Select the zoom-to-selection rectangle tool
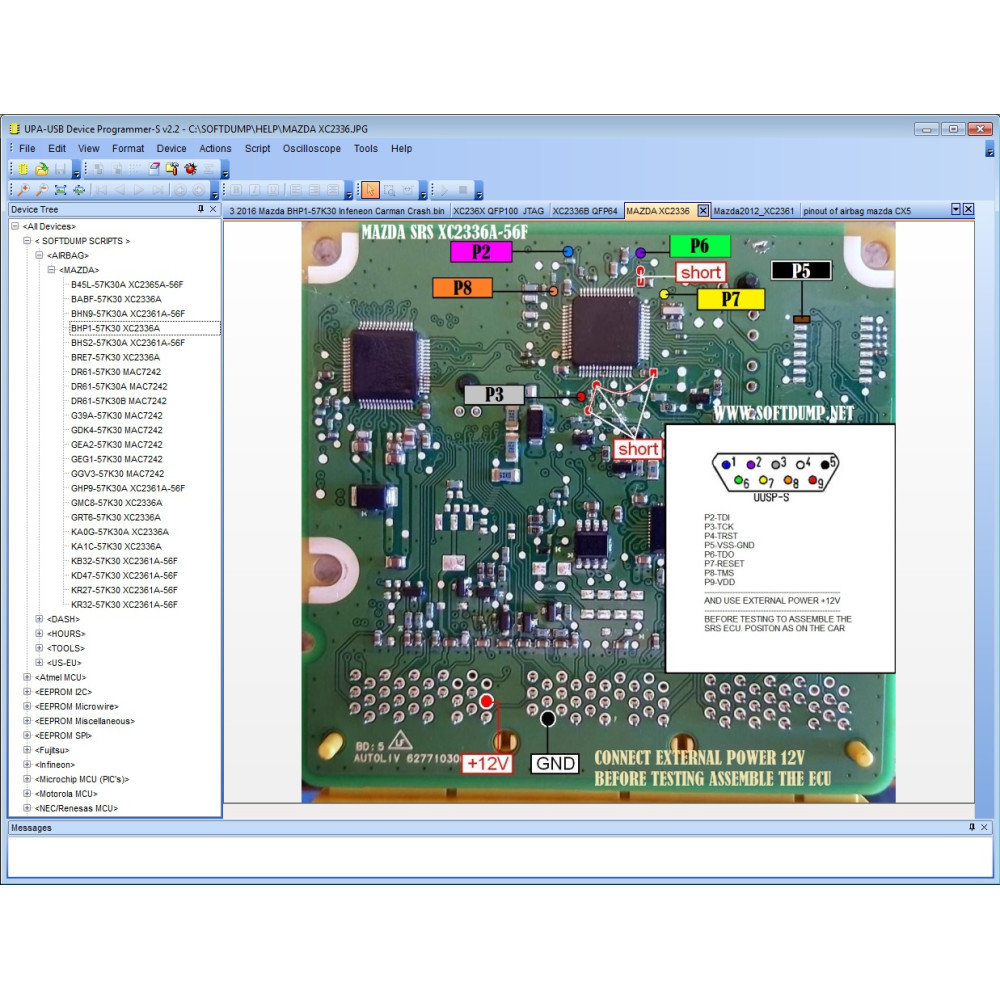The image size is (1000, 1000). click(x=389, y=190)
